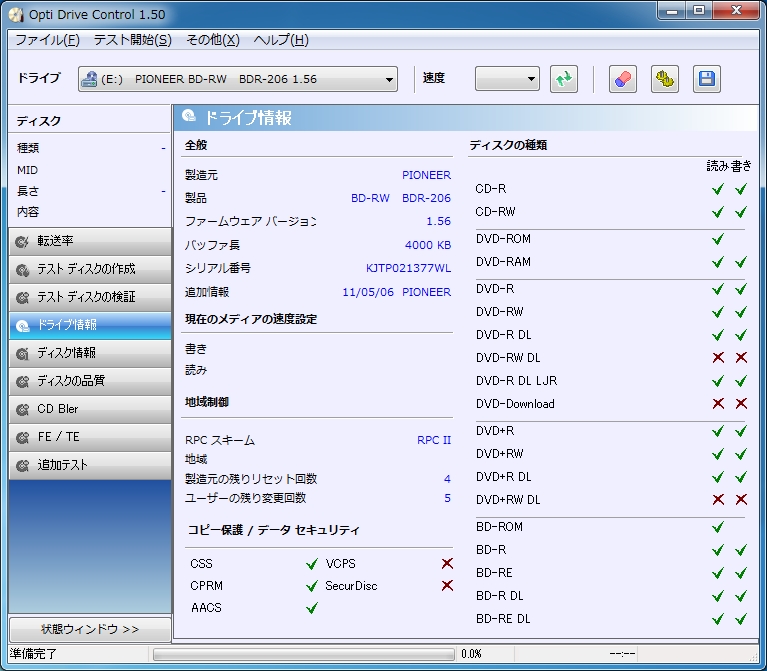
Task: Select 転送率 in the sidebar
Action: point(90,241)
